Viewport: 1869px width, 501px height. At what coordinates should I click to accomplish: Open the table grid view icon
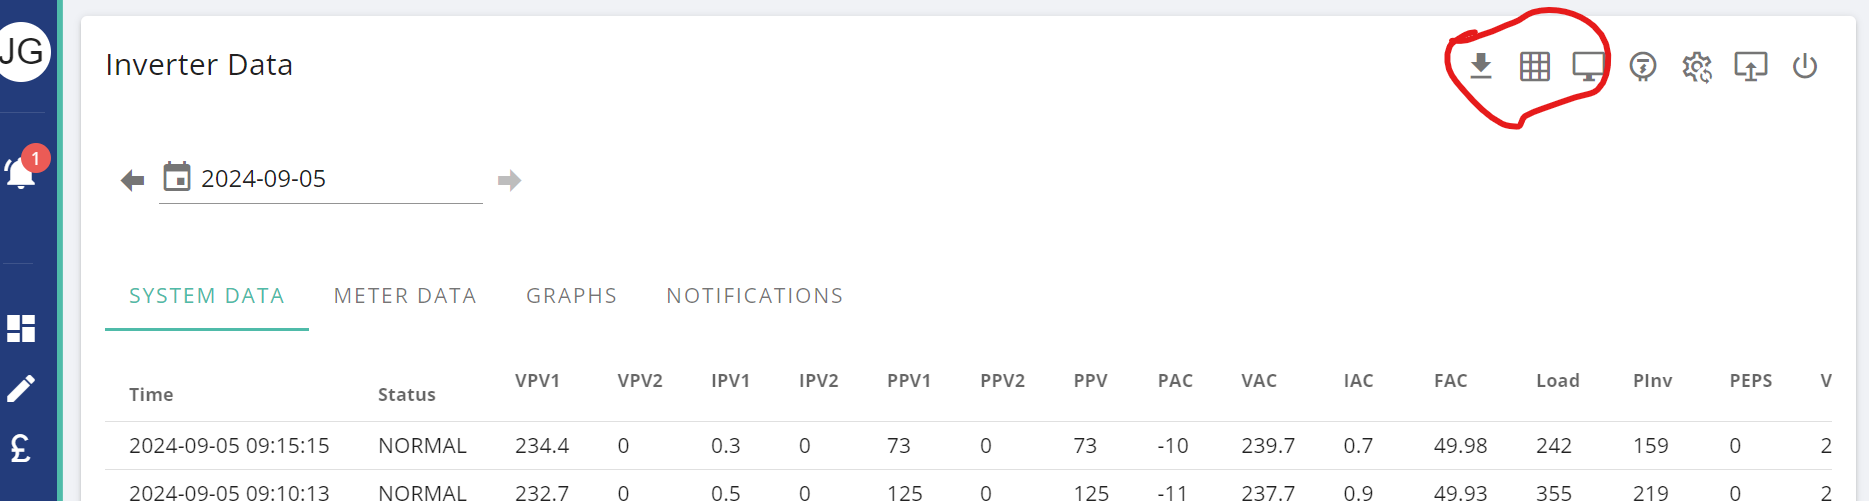tap(1534, 67)
